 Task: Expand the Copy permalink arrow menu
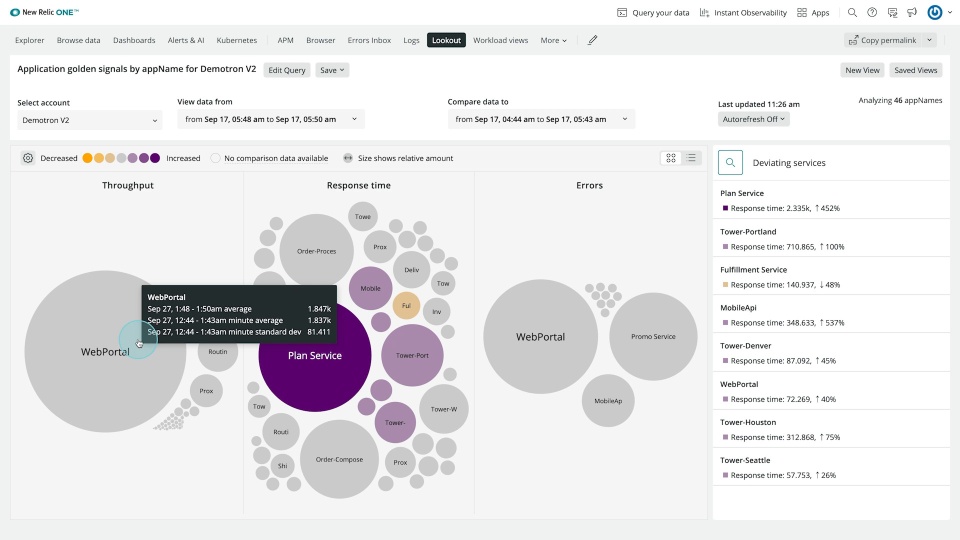tap(929, 40)
